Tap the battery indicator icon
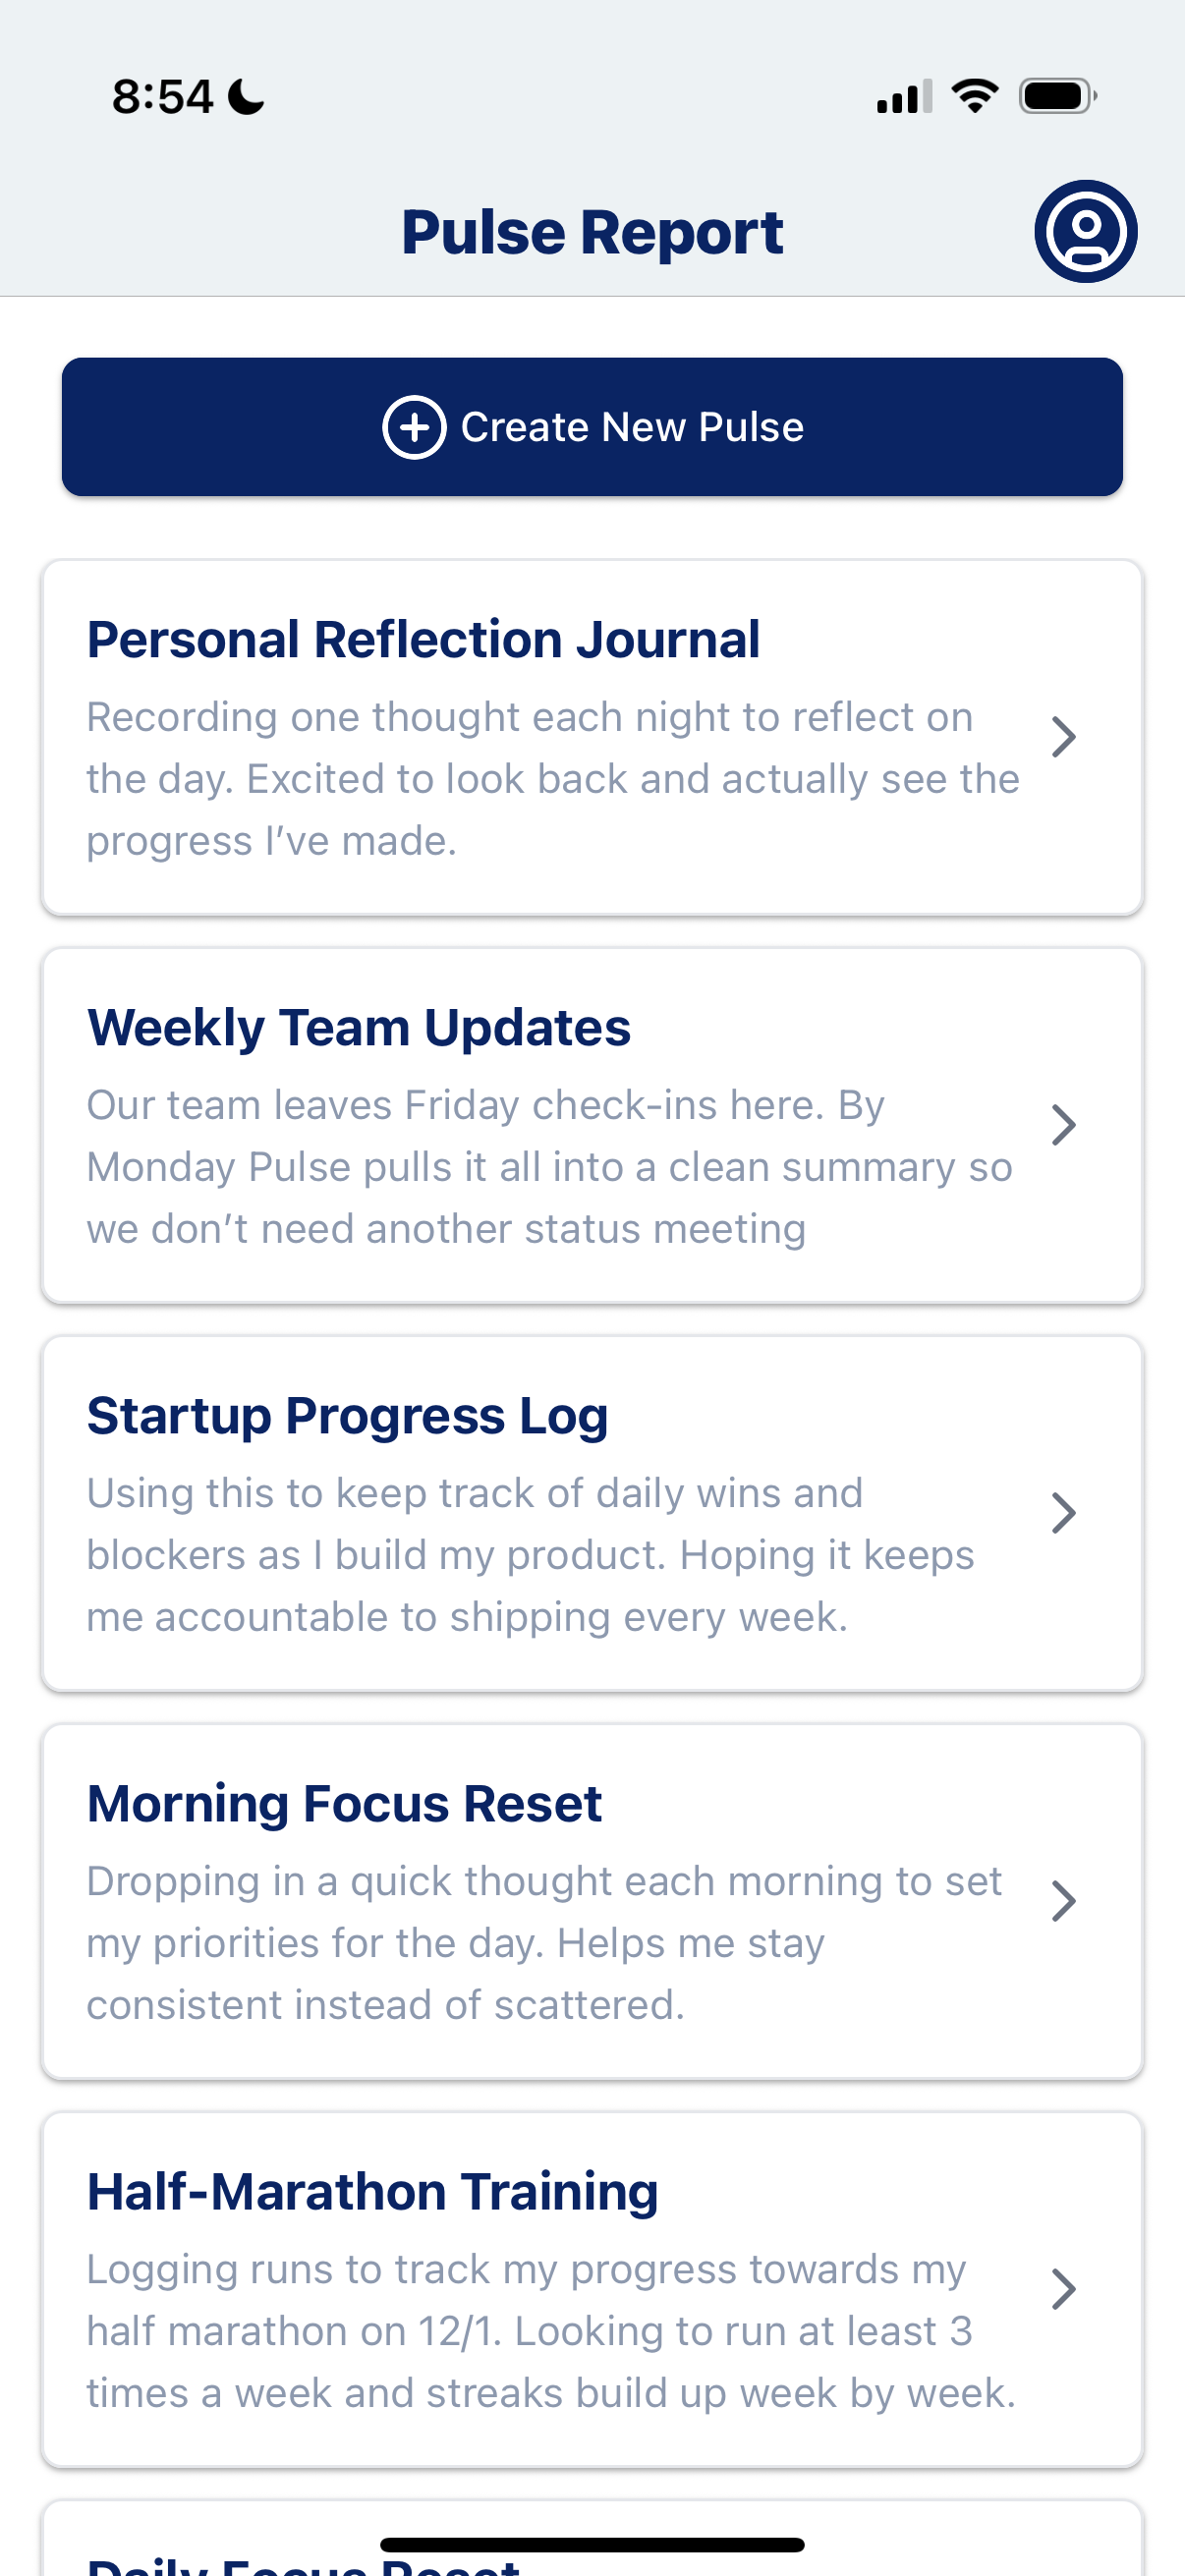The height and width of the screenshot is (2576, 1185). [1057, 96]
